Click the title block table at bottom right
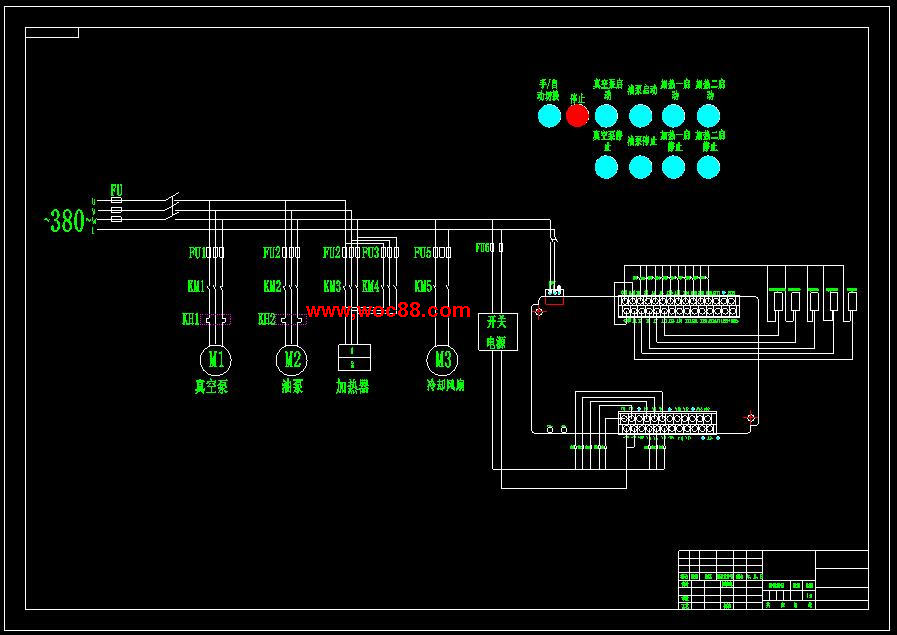 point(773,580)
